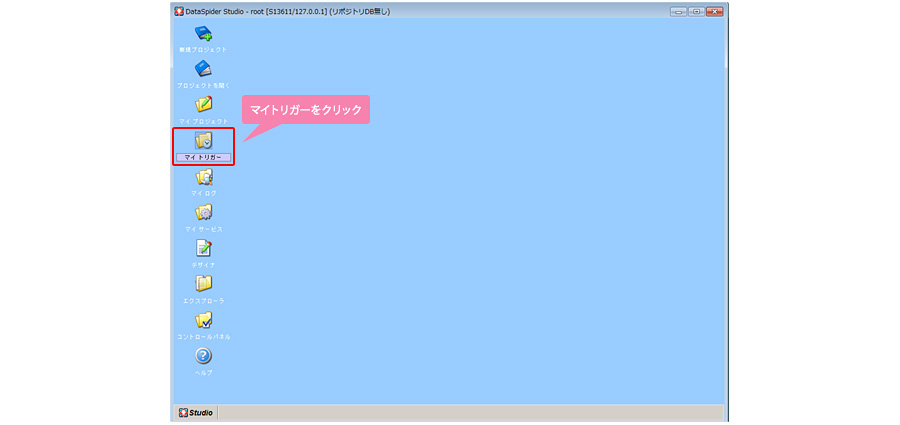This screenshot has width=900, height=425.
Task: Click the プロジェクトを開く (Open Project) book icon
Action: pyautogui.click(x=203, y=69)
